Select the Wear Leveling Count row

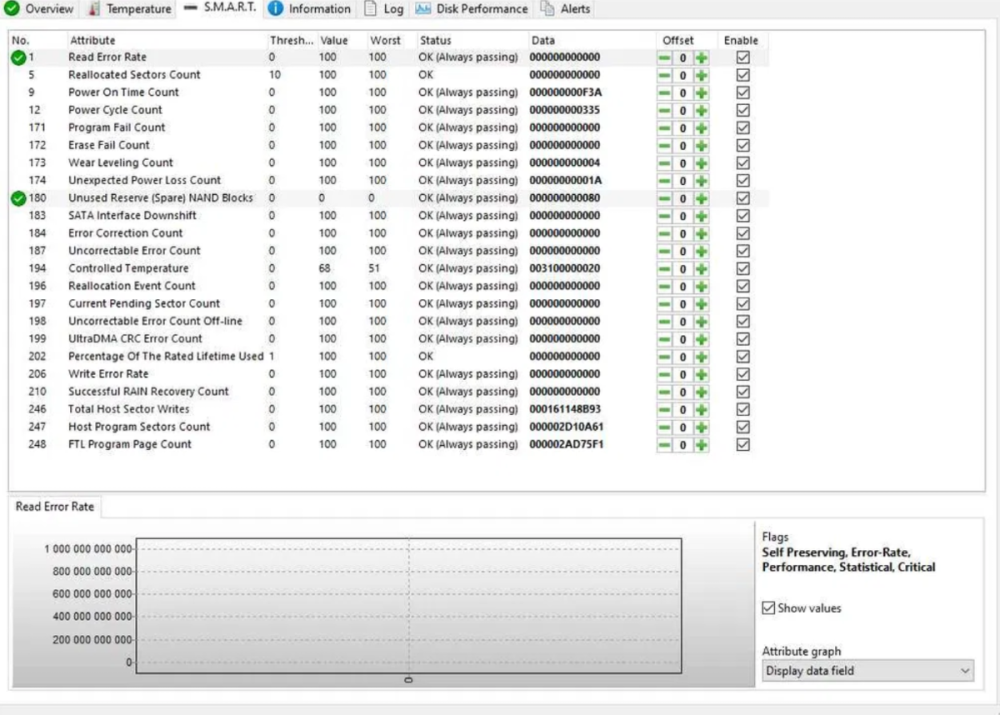[120, 163]
